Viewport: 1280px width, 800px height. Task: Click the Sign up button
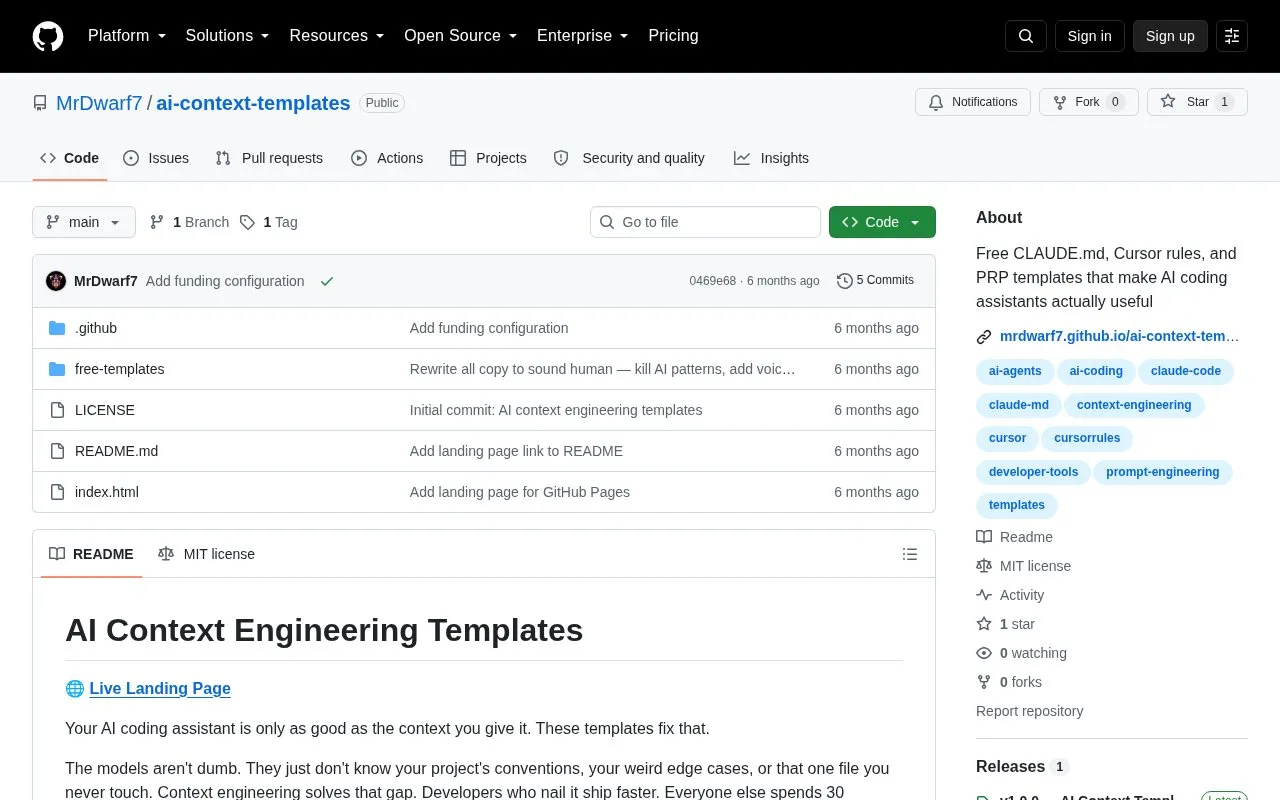pyautogui.click(x=1170, y=36)
